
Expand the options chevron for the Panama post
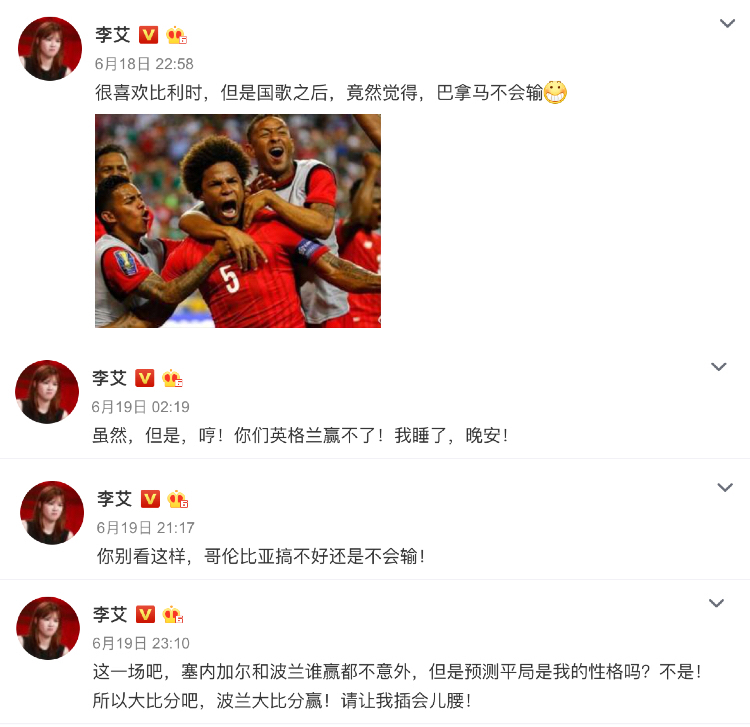pos(727,23)
